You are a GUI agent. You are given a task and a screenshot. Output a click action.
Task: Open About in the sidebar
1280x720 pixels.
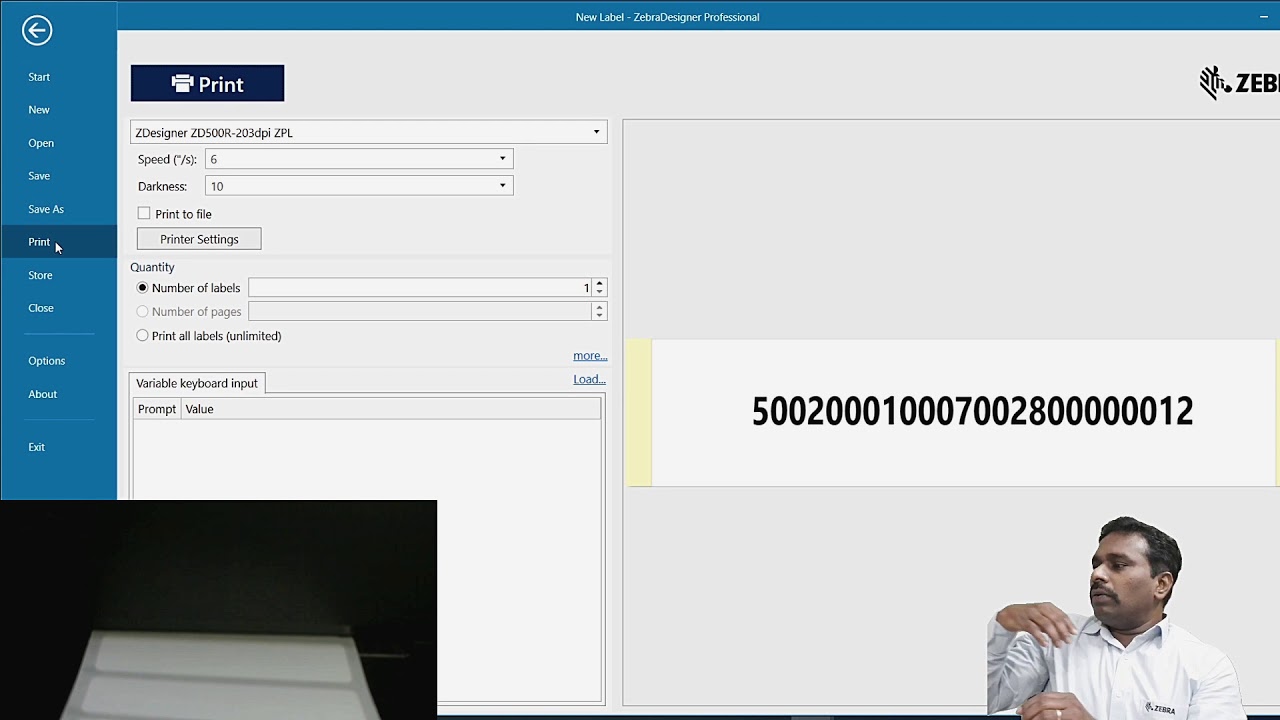click(43, 394)
